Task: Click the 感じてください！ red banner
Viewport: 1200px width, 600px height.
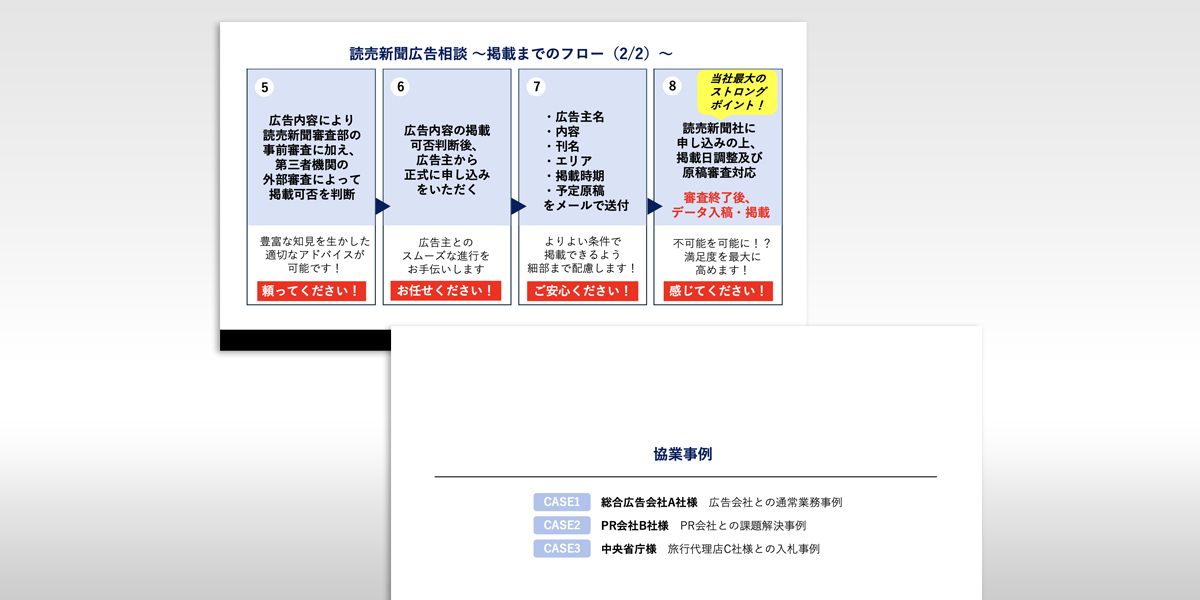Action: (718, 291)
